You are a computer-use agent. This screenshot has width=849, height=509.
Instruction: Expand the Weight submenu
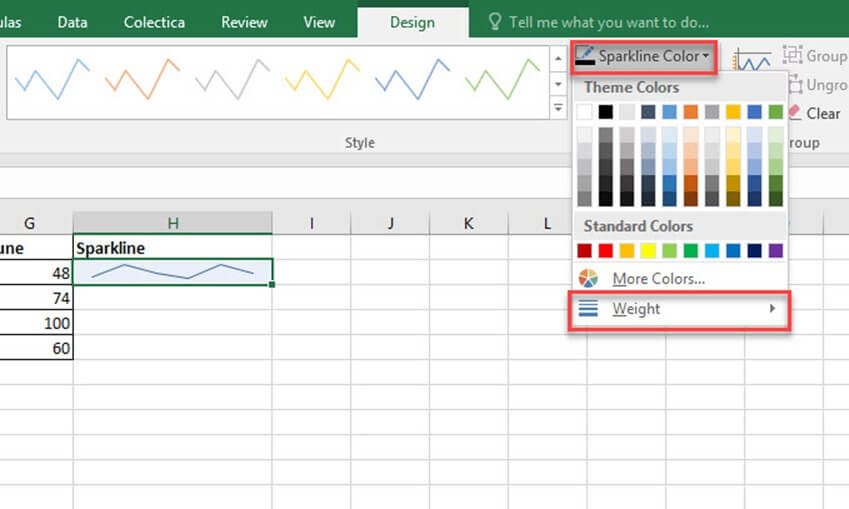[x=680, y=309]
